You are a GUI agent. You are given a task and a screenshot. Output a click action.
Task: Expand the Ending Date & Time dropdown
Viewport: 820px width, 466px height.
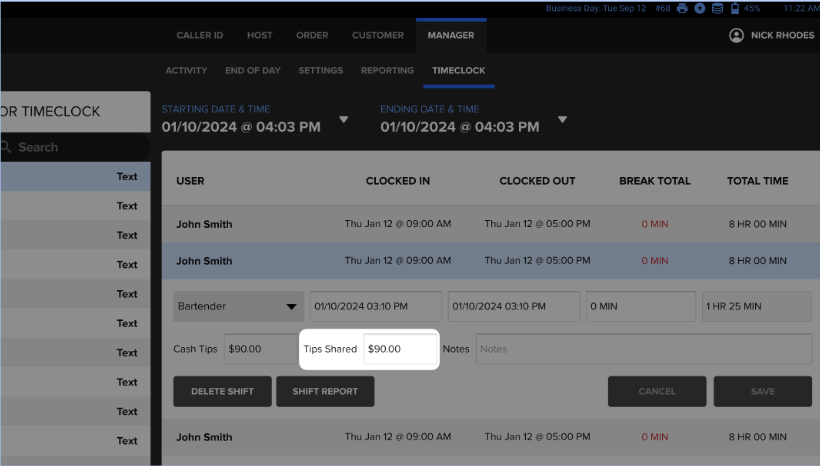(562, 119)
